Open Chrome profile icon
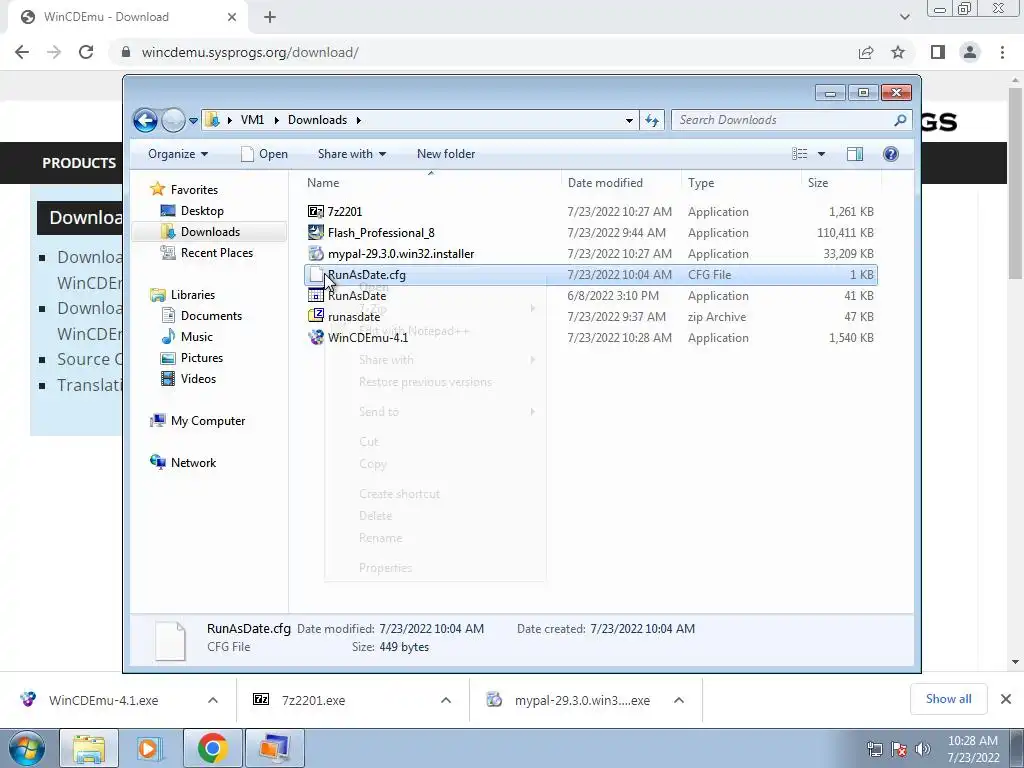 970,52
